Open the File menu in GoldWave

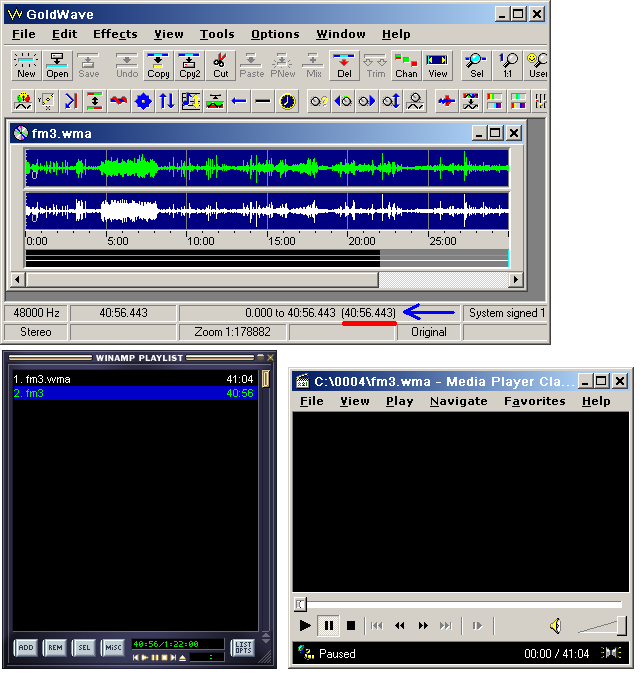coord(24,34)
